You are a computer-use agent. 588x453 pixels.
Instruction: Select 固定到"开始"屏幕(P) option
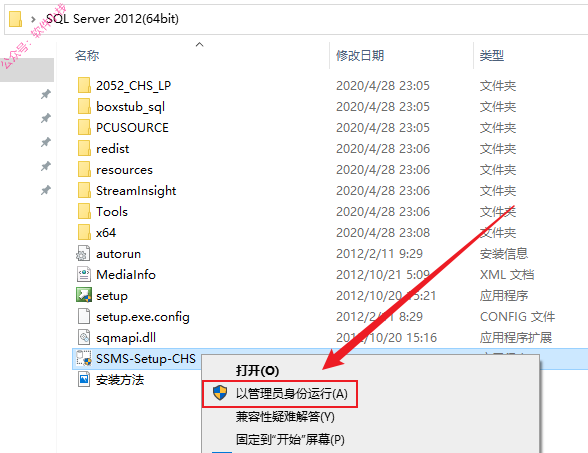point(290,439)
